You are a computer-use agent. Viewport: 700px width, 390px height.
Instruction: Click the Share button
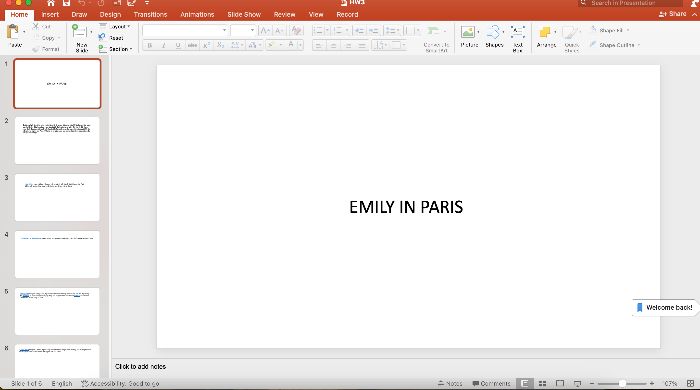point(672,14)
